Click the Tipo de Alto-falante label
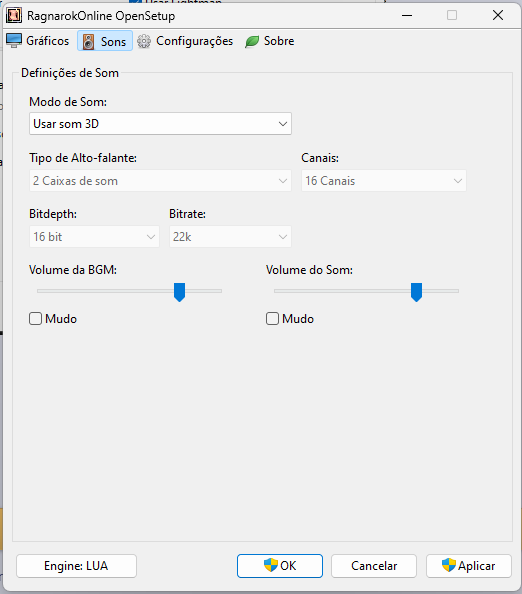 pyautogui.click(x=83, y=158)
